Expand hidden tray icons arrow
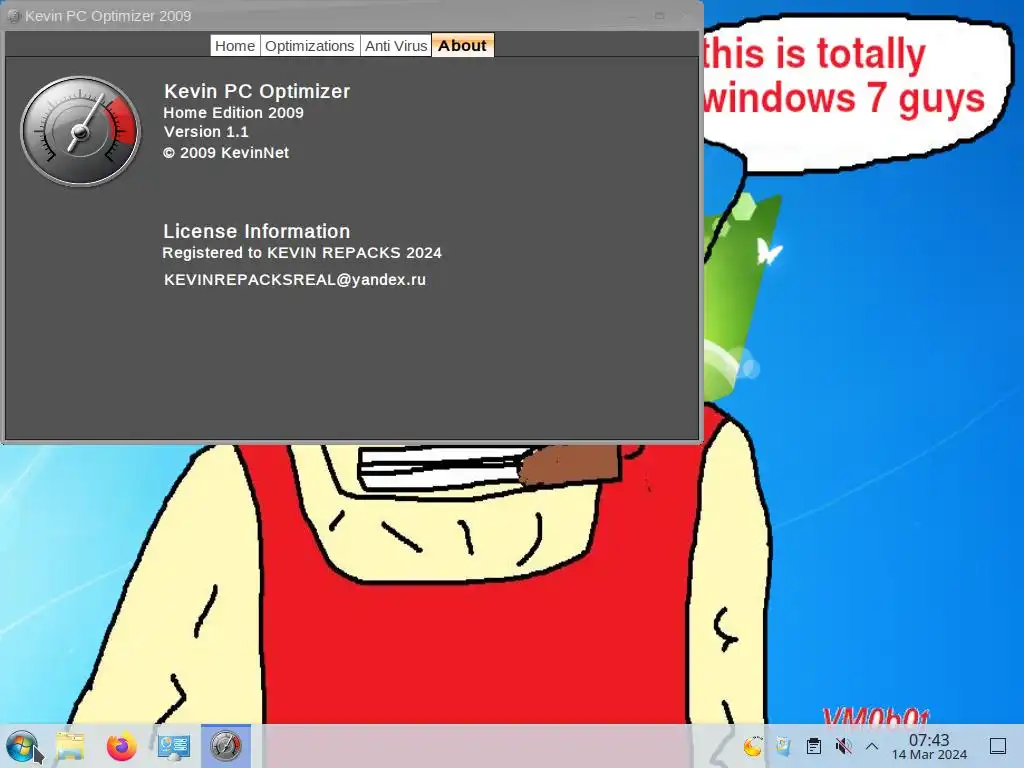Screen dimensions: 1024x768 872,746
